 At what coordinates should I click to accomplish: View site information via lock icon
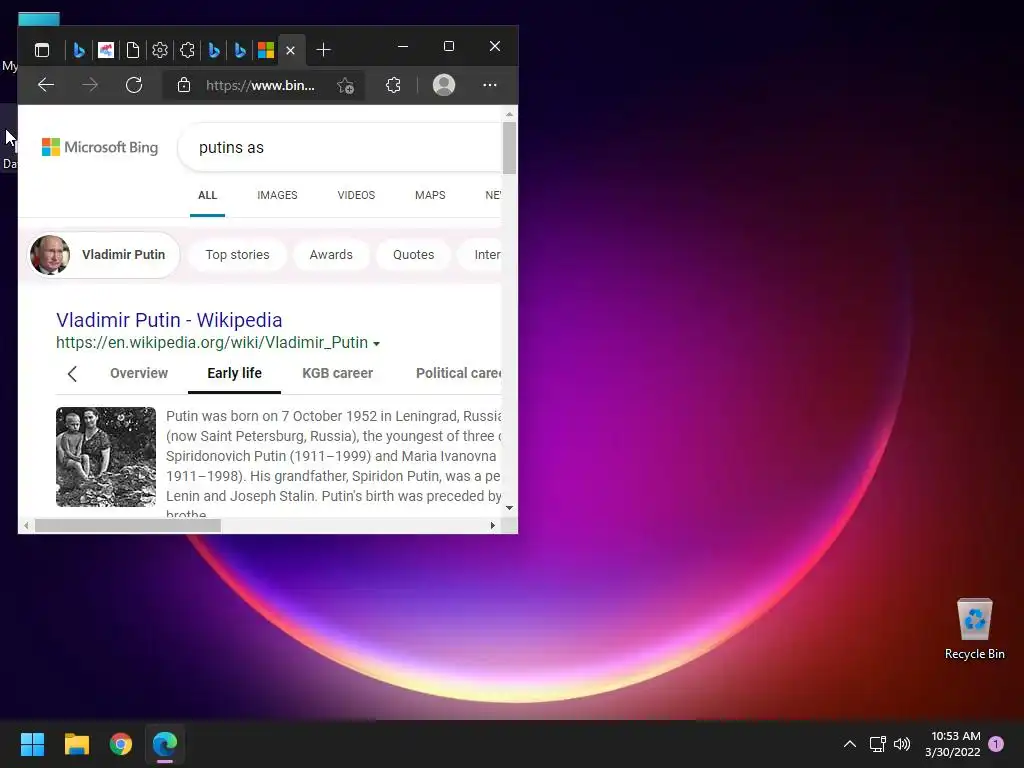tap(184, 85)
